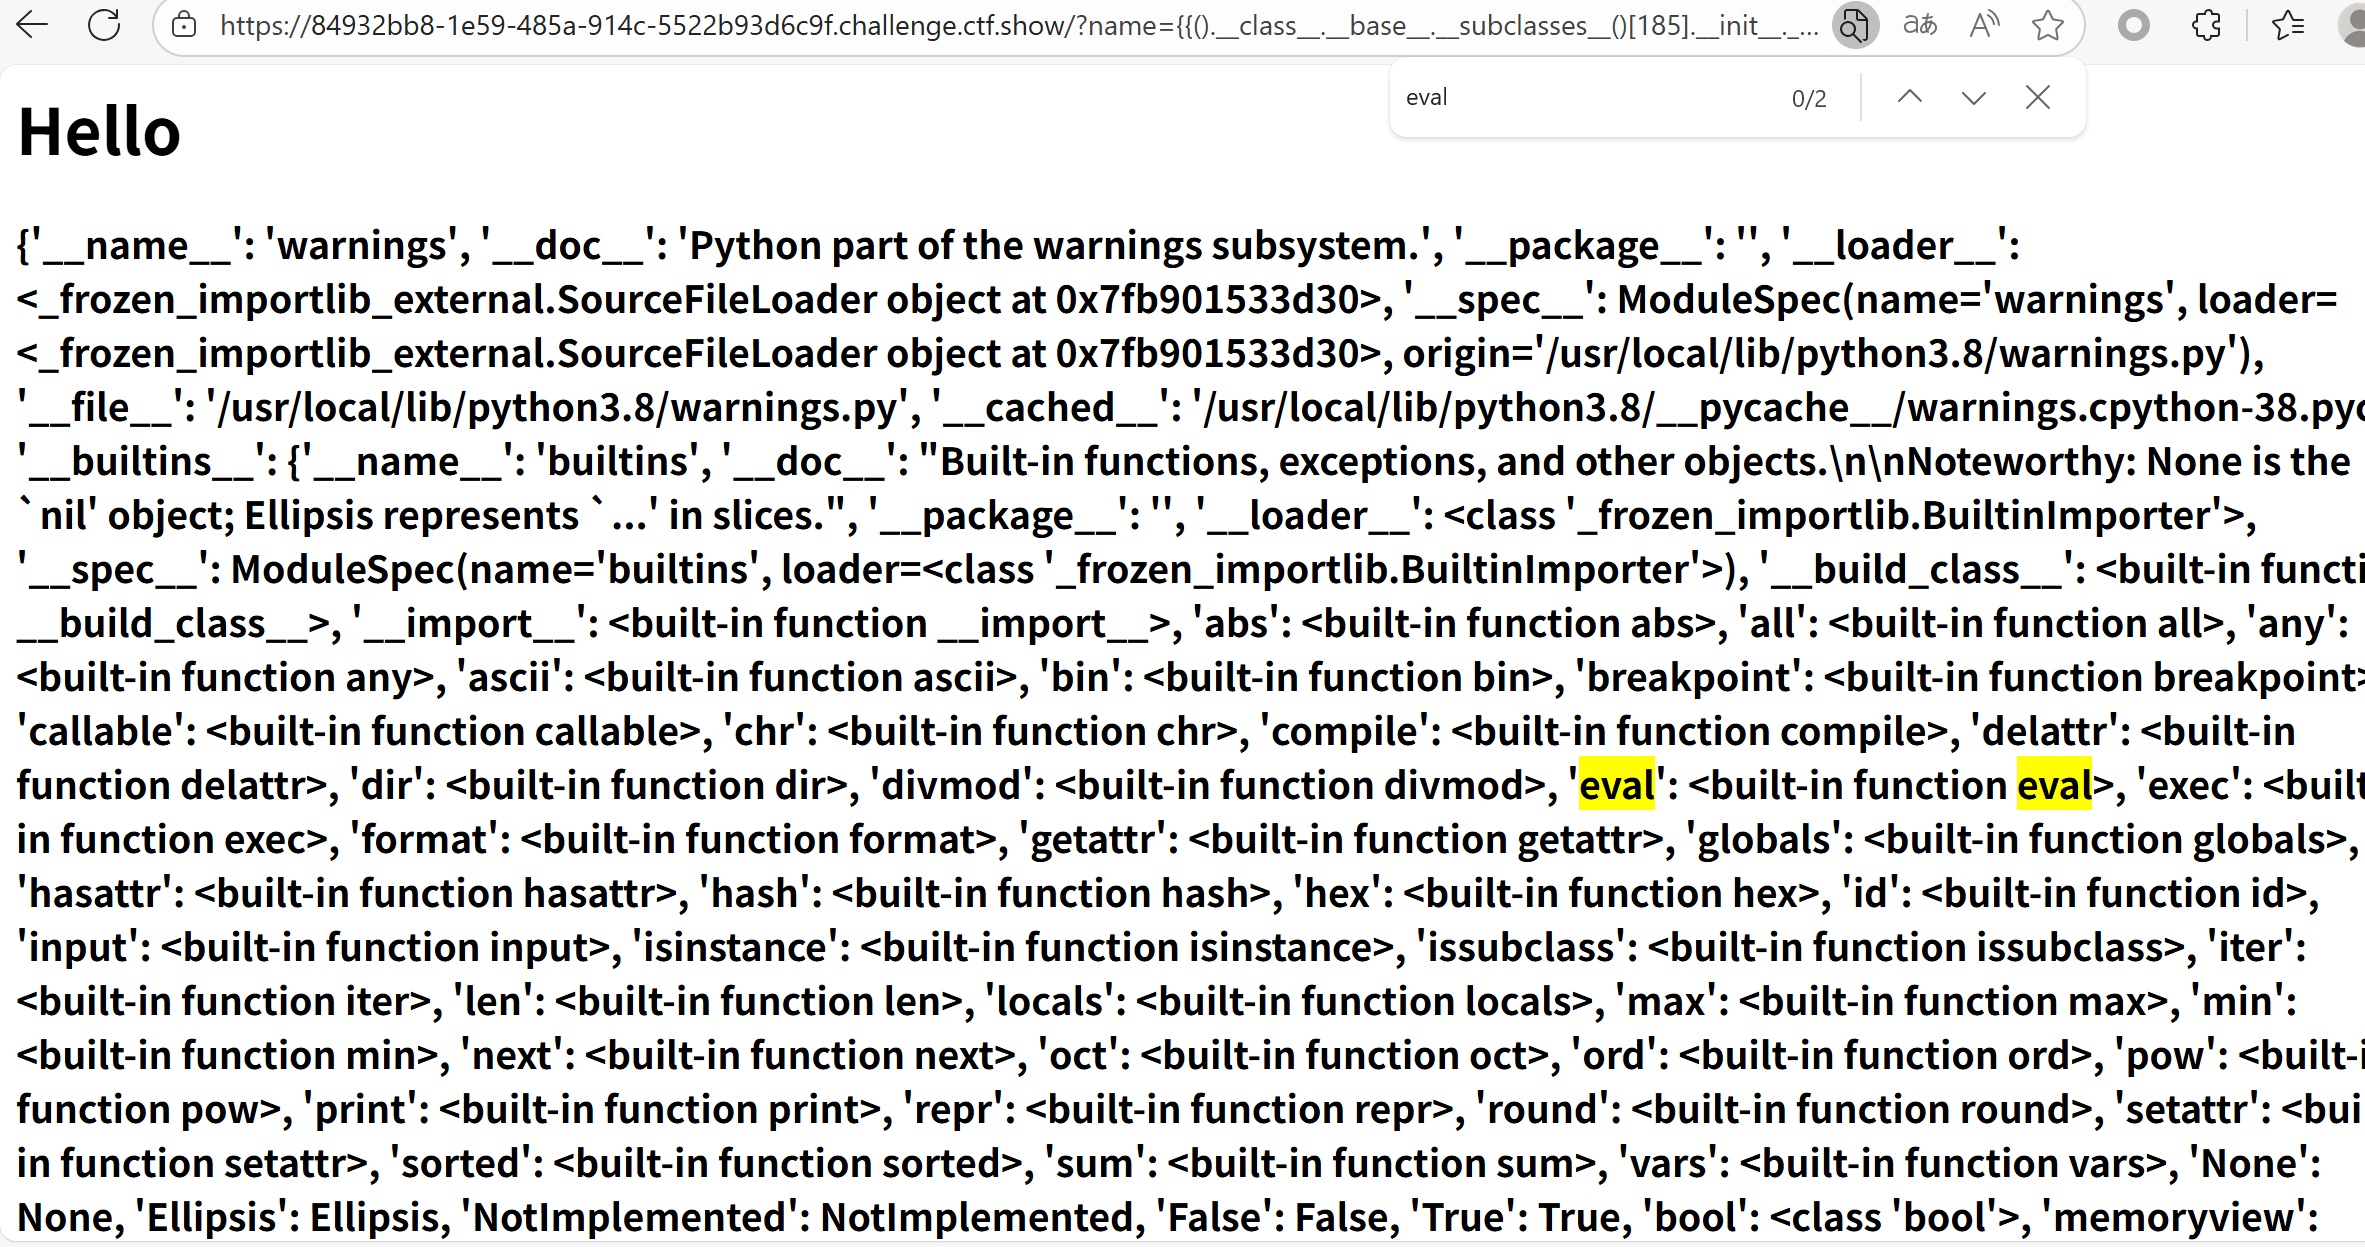Click the Refresh page icon
The image size is (2365, 1247).
(x=104, y=25)
